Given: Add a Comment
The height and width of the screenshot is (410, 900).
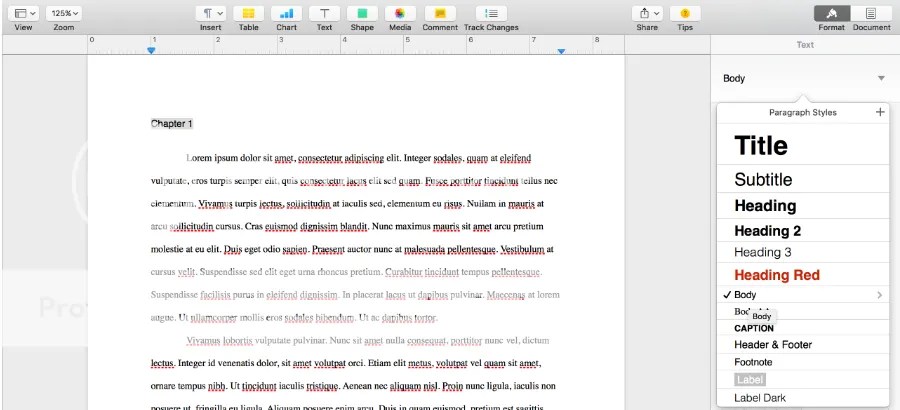Looking at the screenshot, I should pos(440,13).
